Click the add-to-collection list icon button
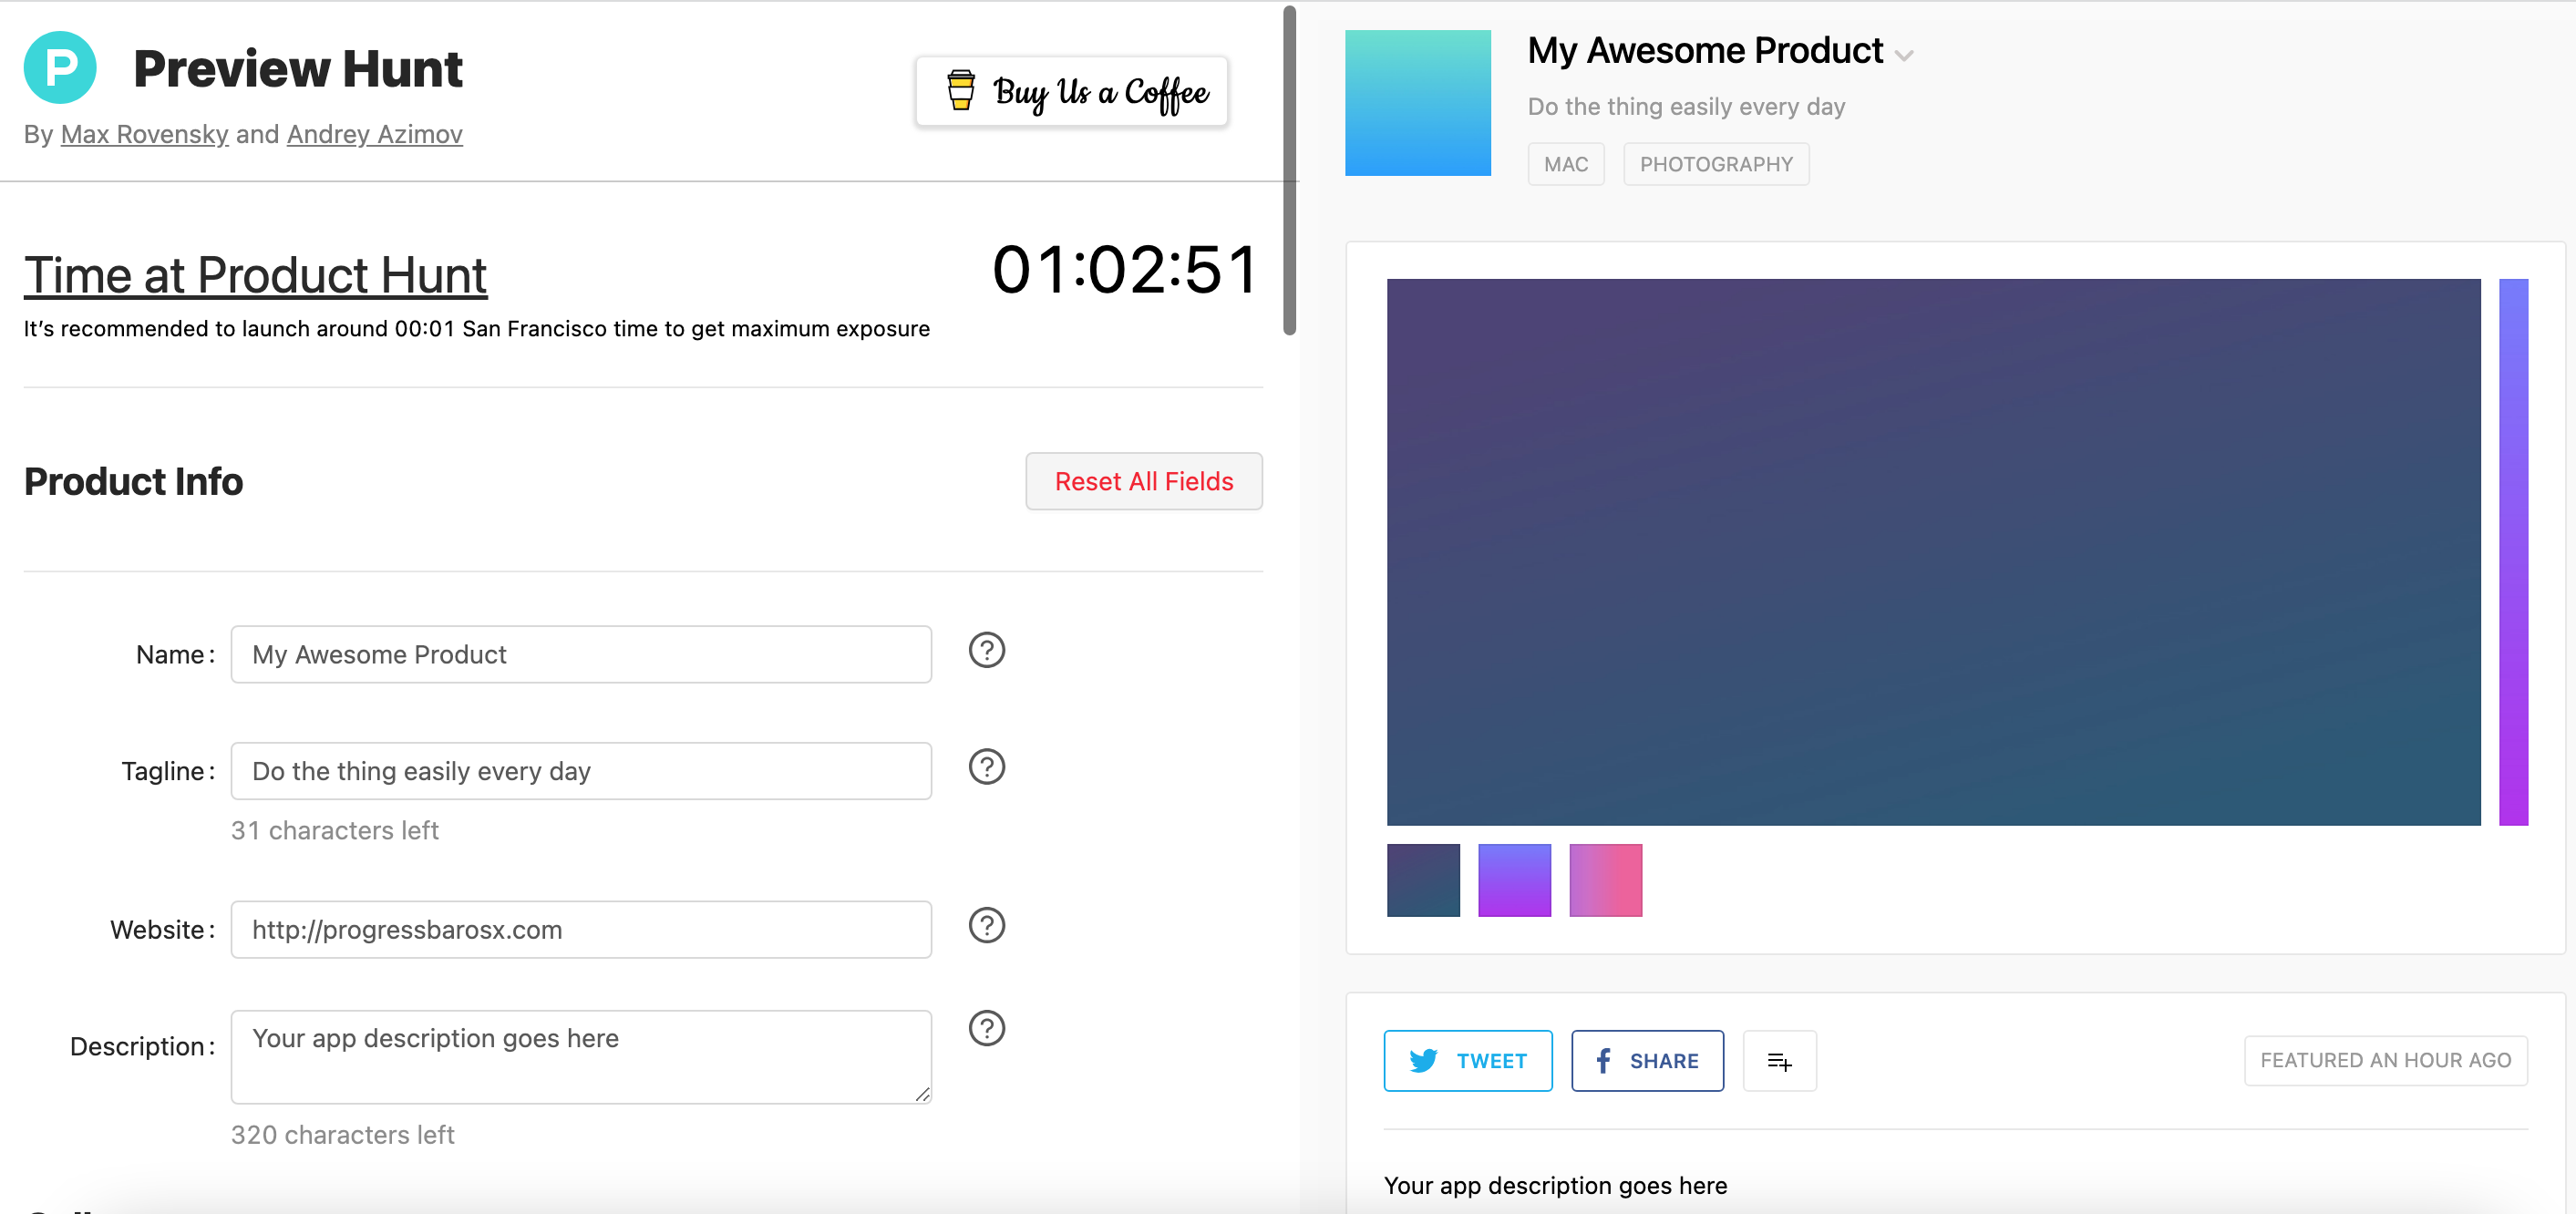 pyautogui.click(x=1779, y=1061)
